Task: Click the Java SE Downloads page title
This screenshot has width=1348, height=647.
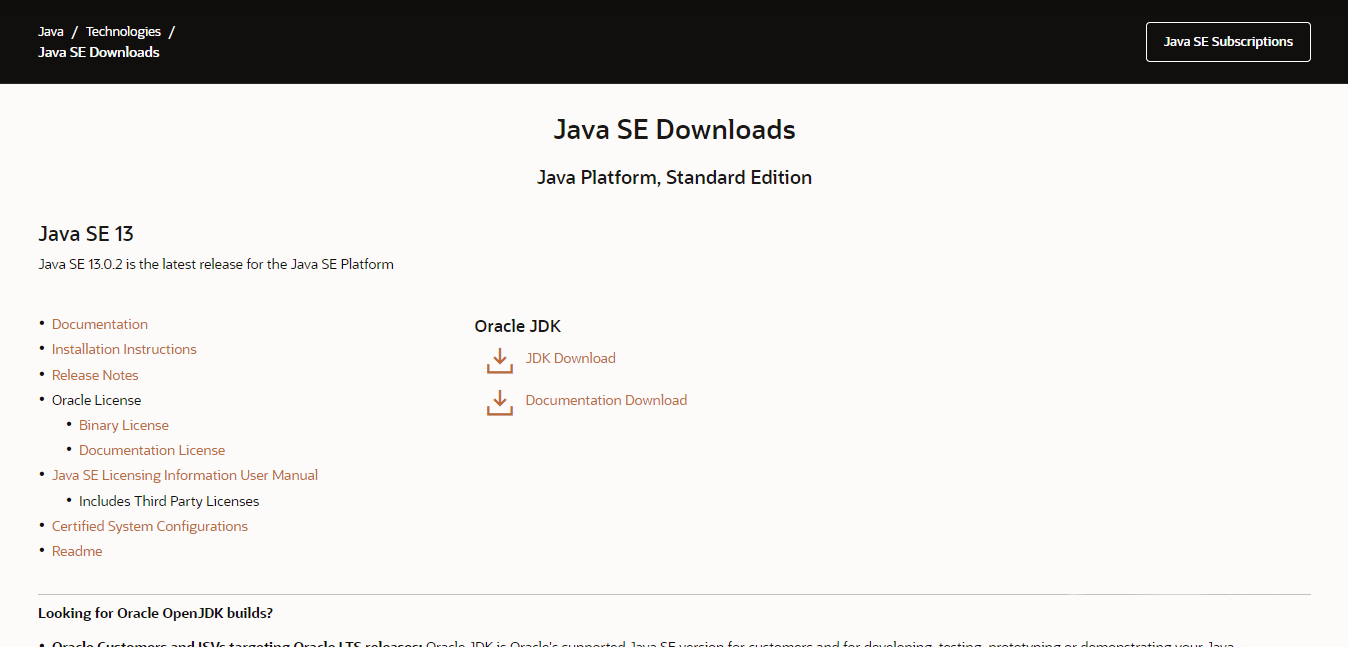Action: pos(674,129)
